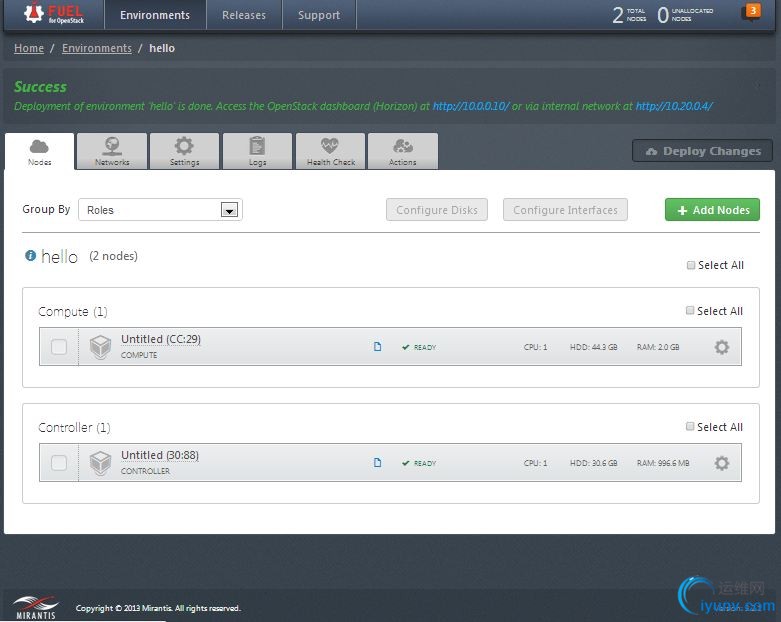
Task: Click the info icon beside hello
Action: tap(30, 256)
